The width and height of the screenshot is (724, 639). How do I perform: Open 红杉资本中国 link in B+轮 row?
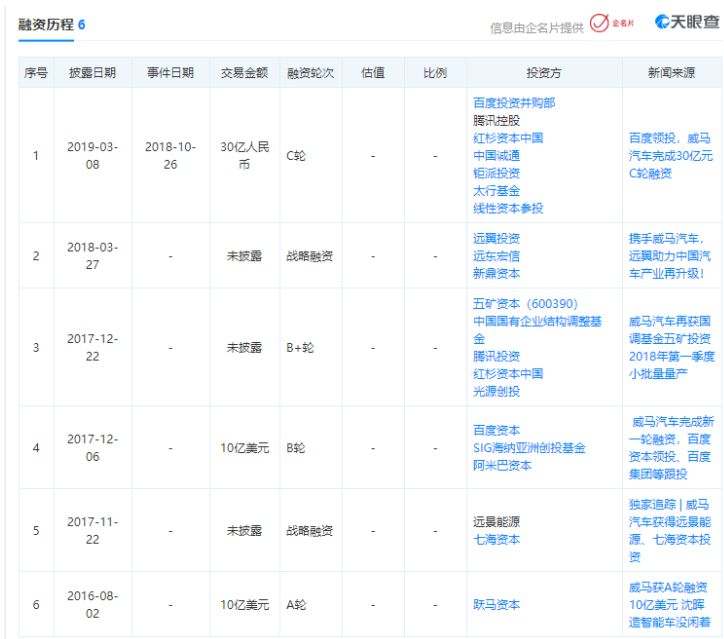click(508, 374)
